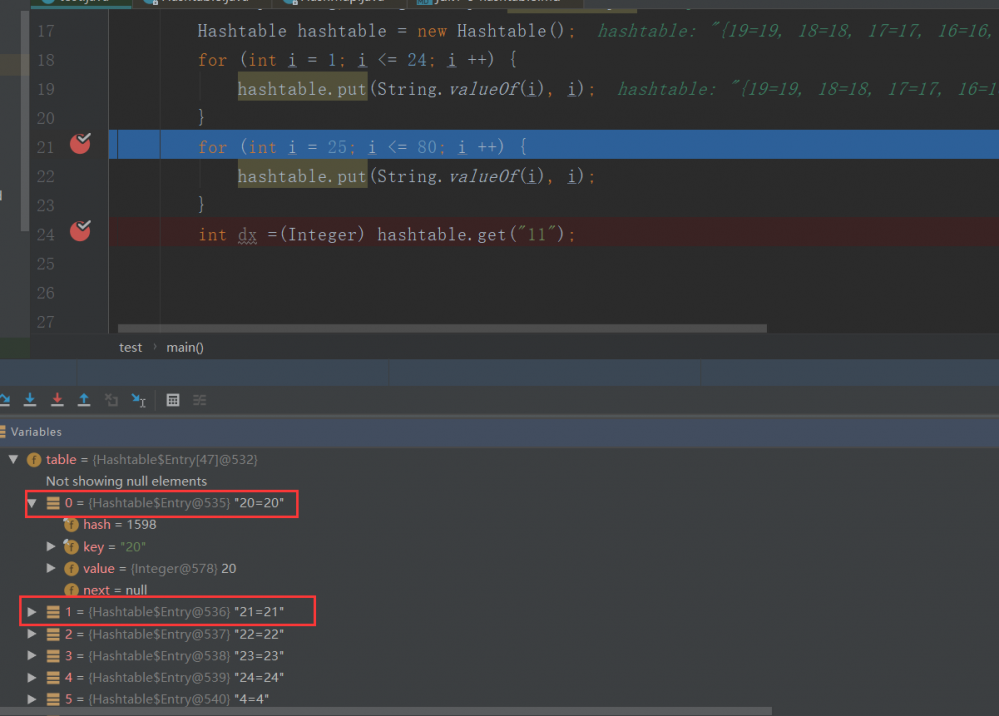Toggle the breakpoint on line 24

pos(80,232)
